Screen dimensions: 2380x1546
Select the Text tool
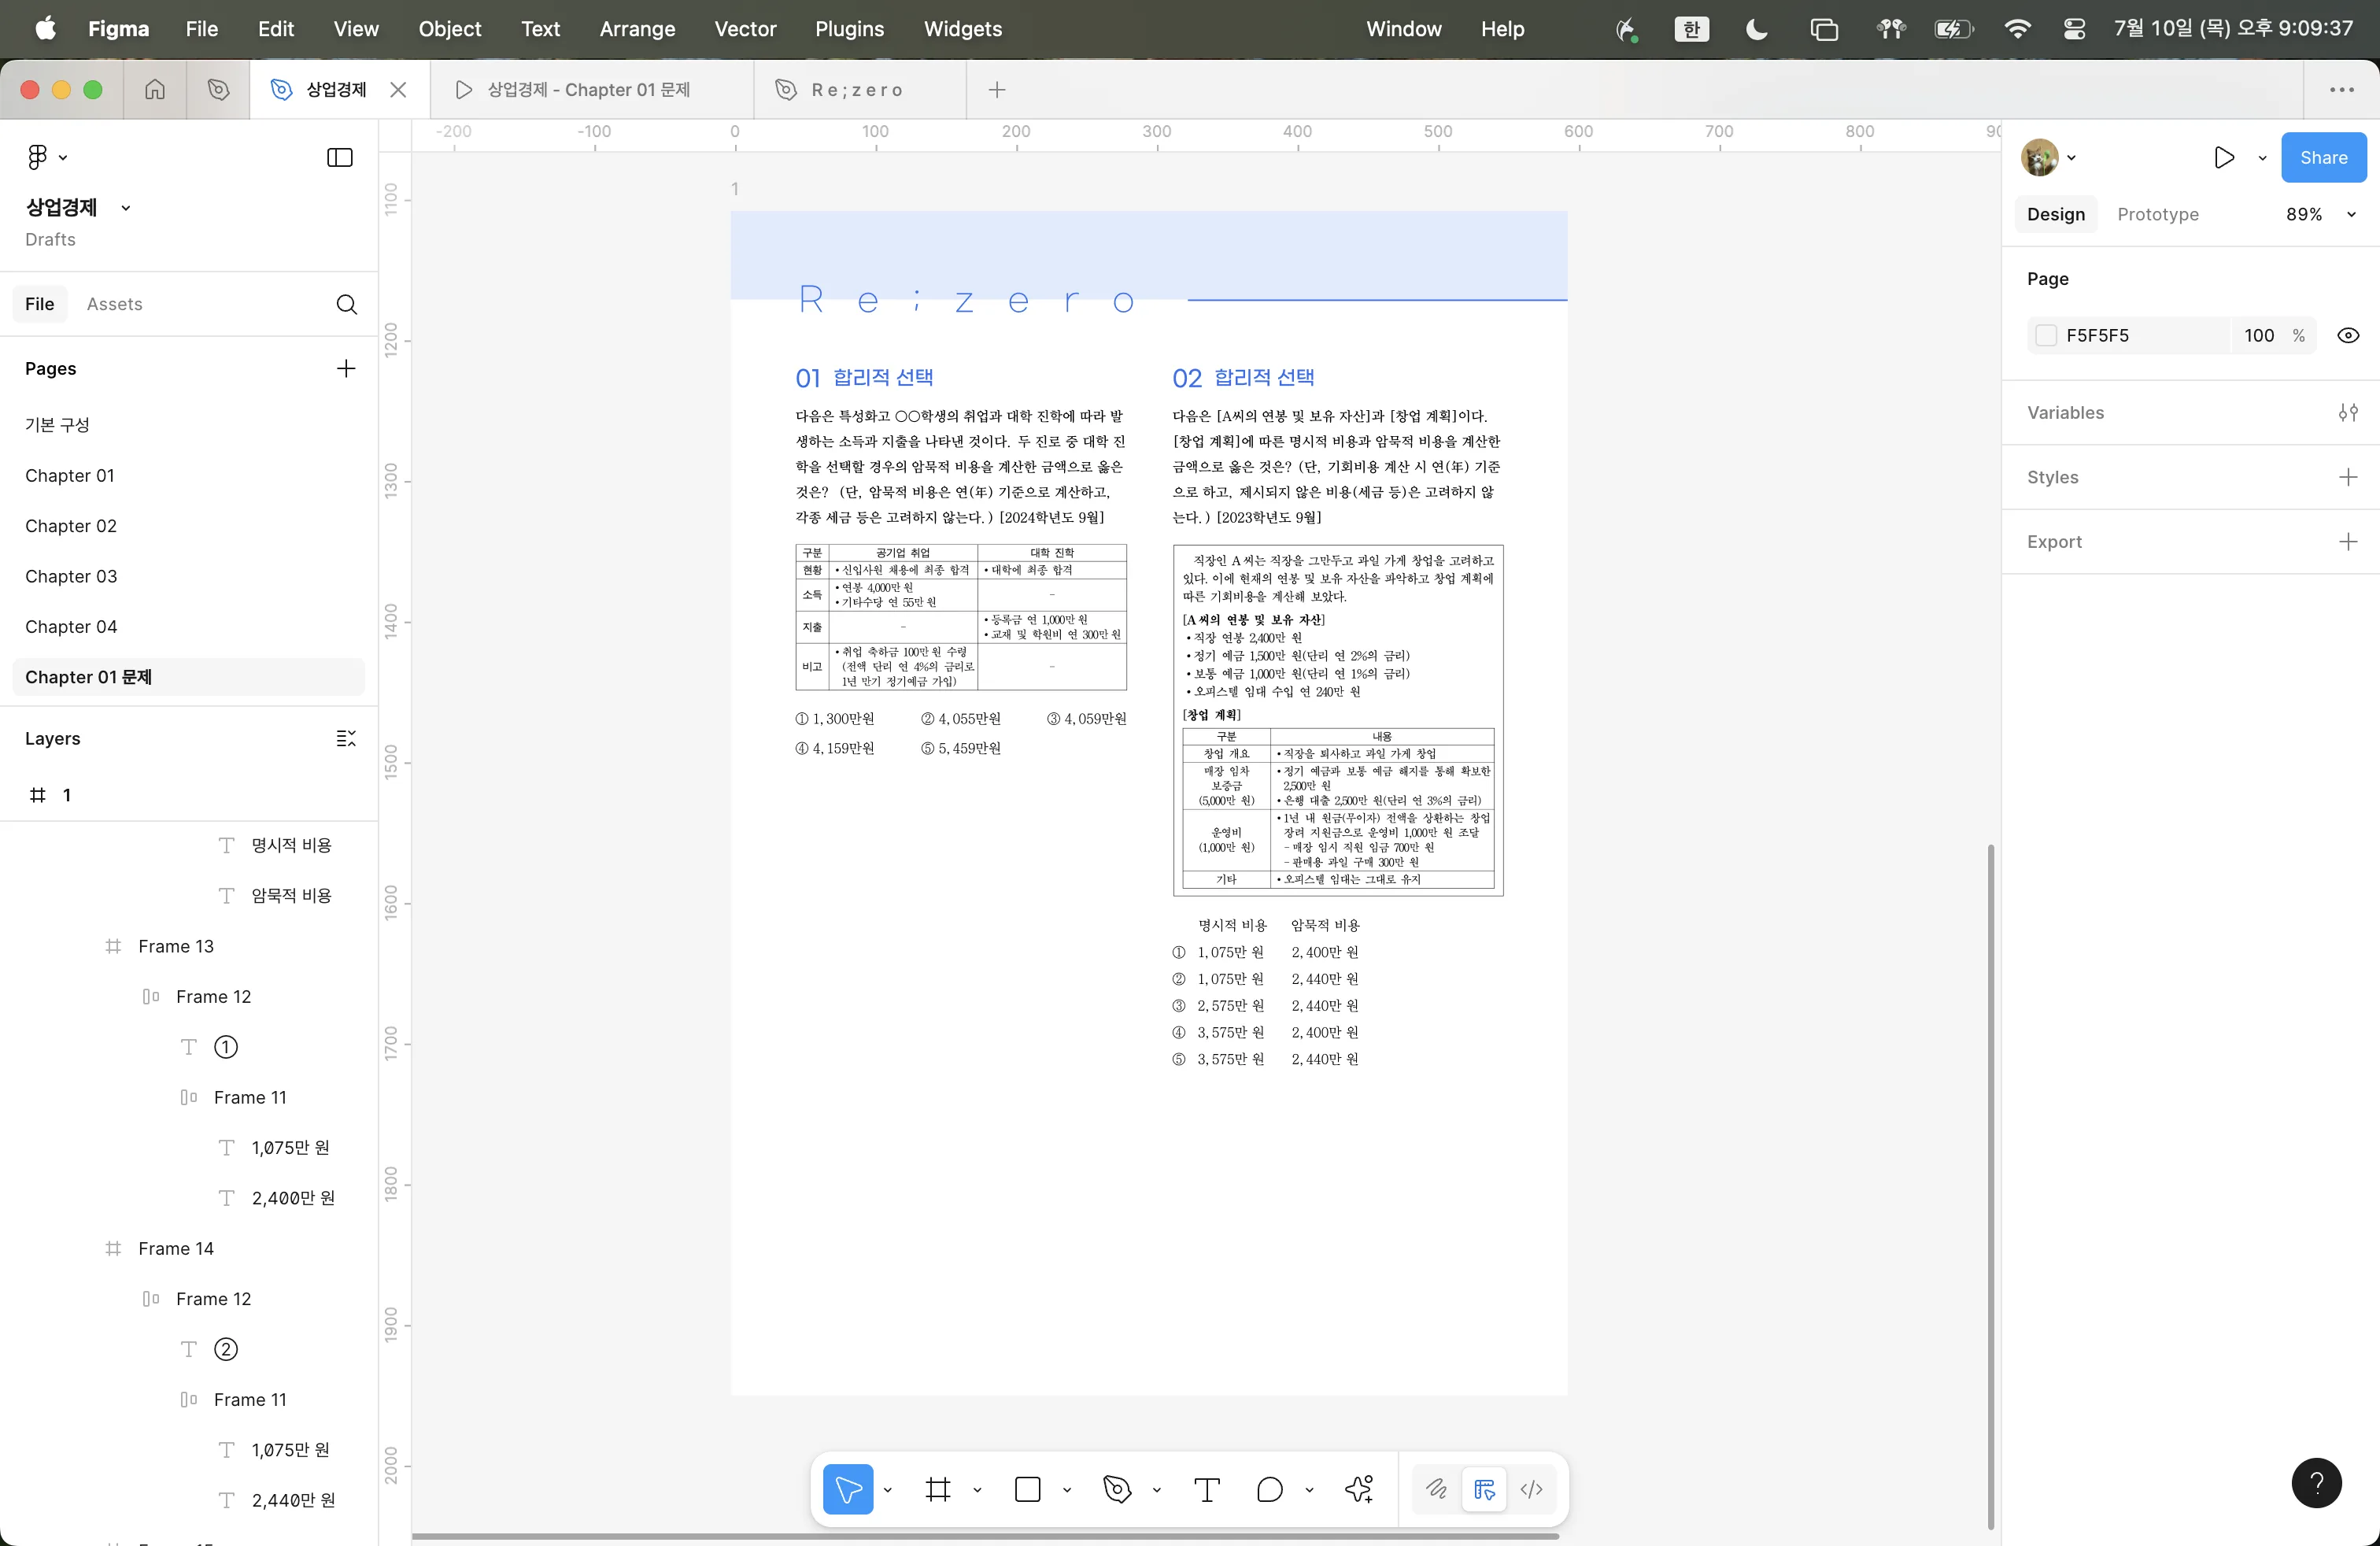click(x=1207, y=1490)
